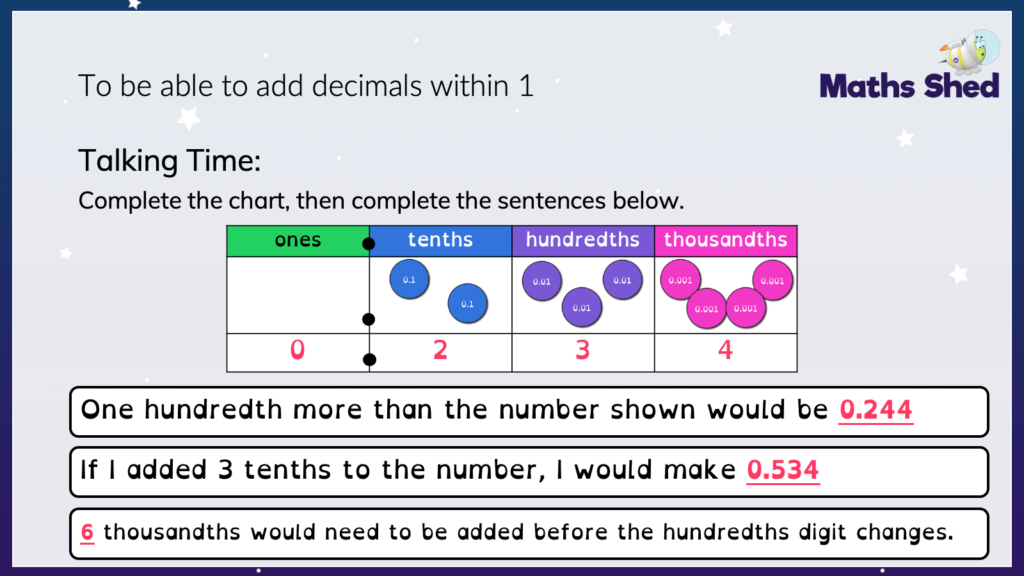Click the rightmost purple 0.01 counter
1024x576 pixels.
click(x=622, y=280)
